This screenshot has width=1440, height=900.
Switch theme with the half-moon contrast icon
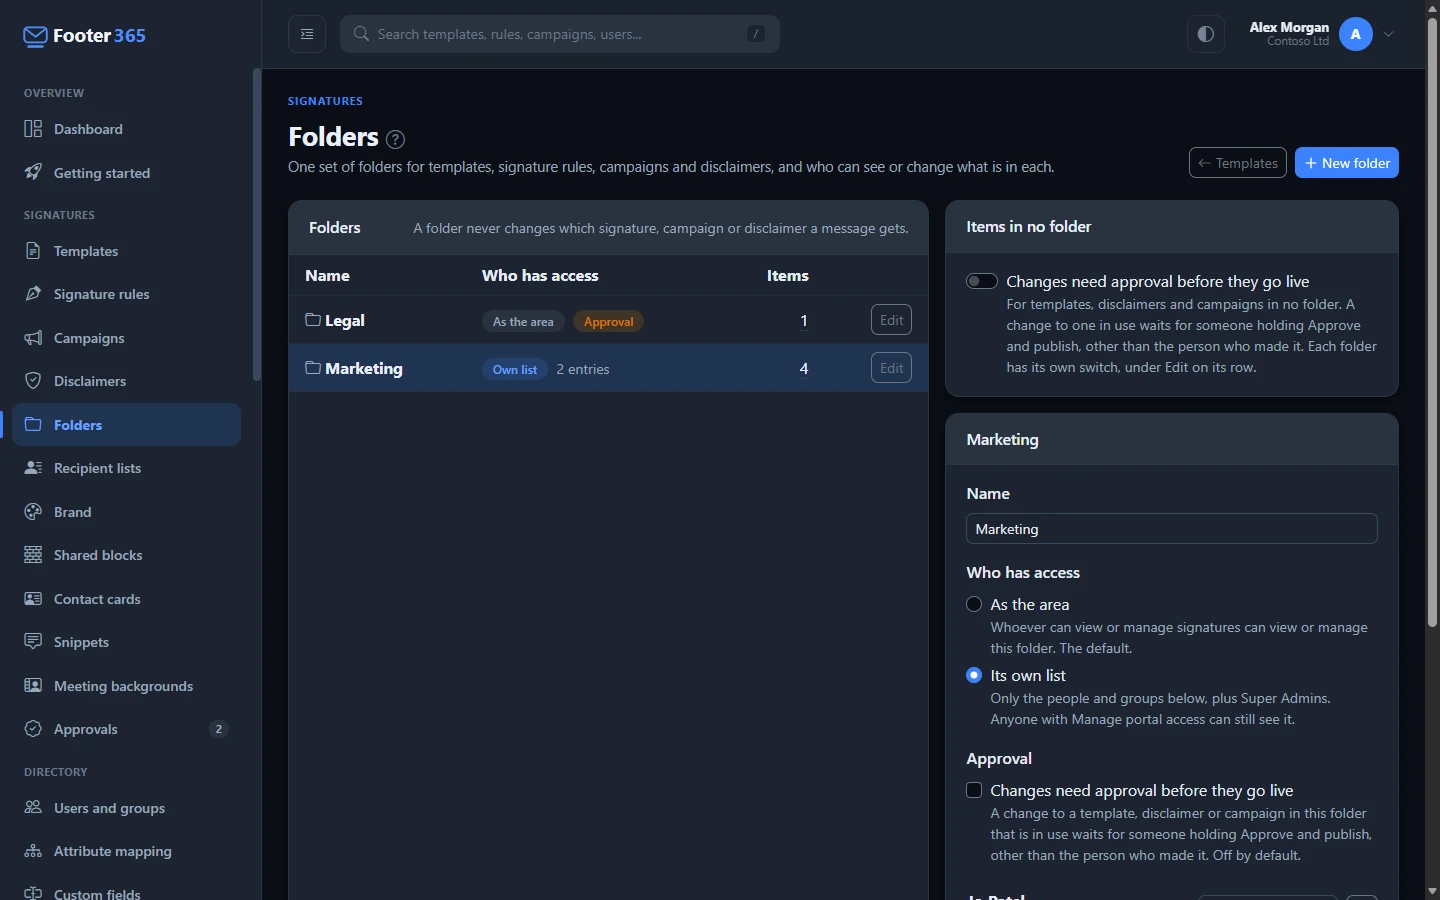1206,34
